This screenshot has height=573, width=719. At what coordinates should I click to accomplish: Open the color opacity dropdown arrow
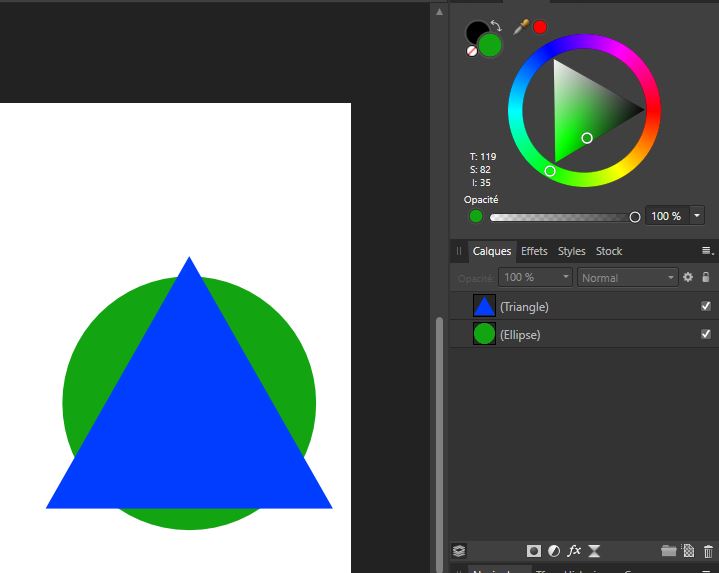pyautogui.click(x=697, y=215)
